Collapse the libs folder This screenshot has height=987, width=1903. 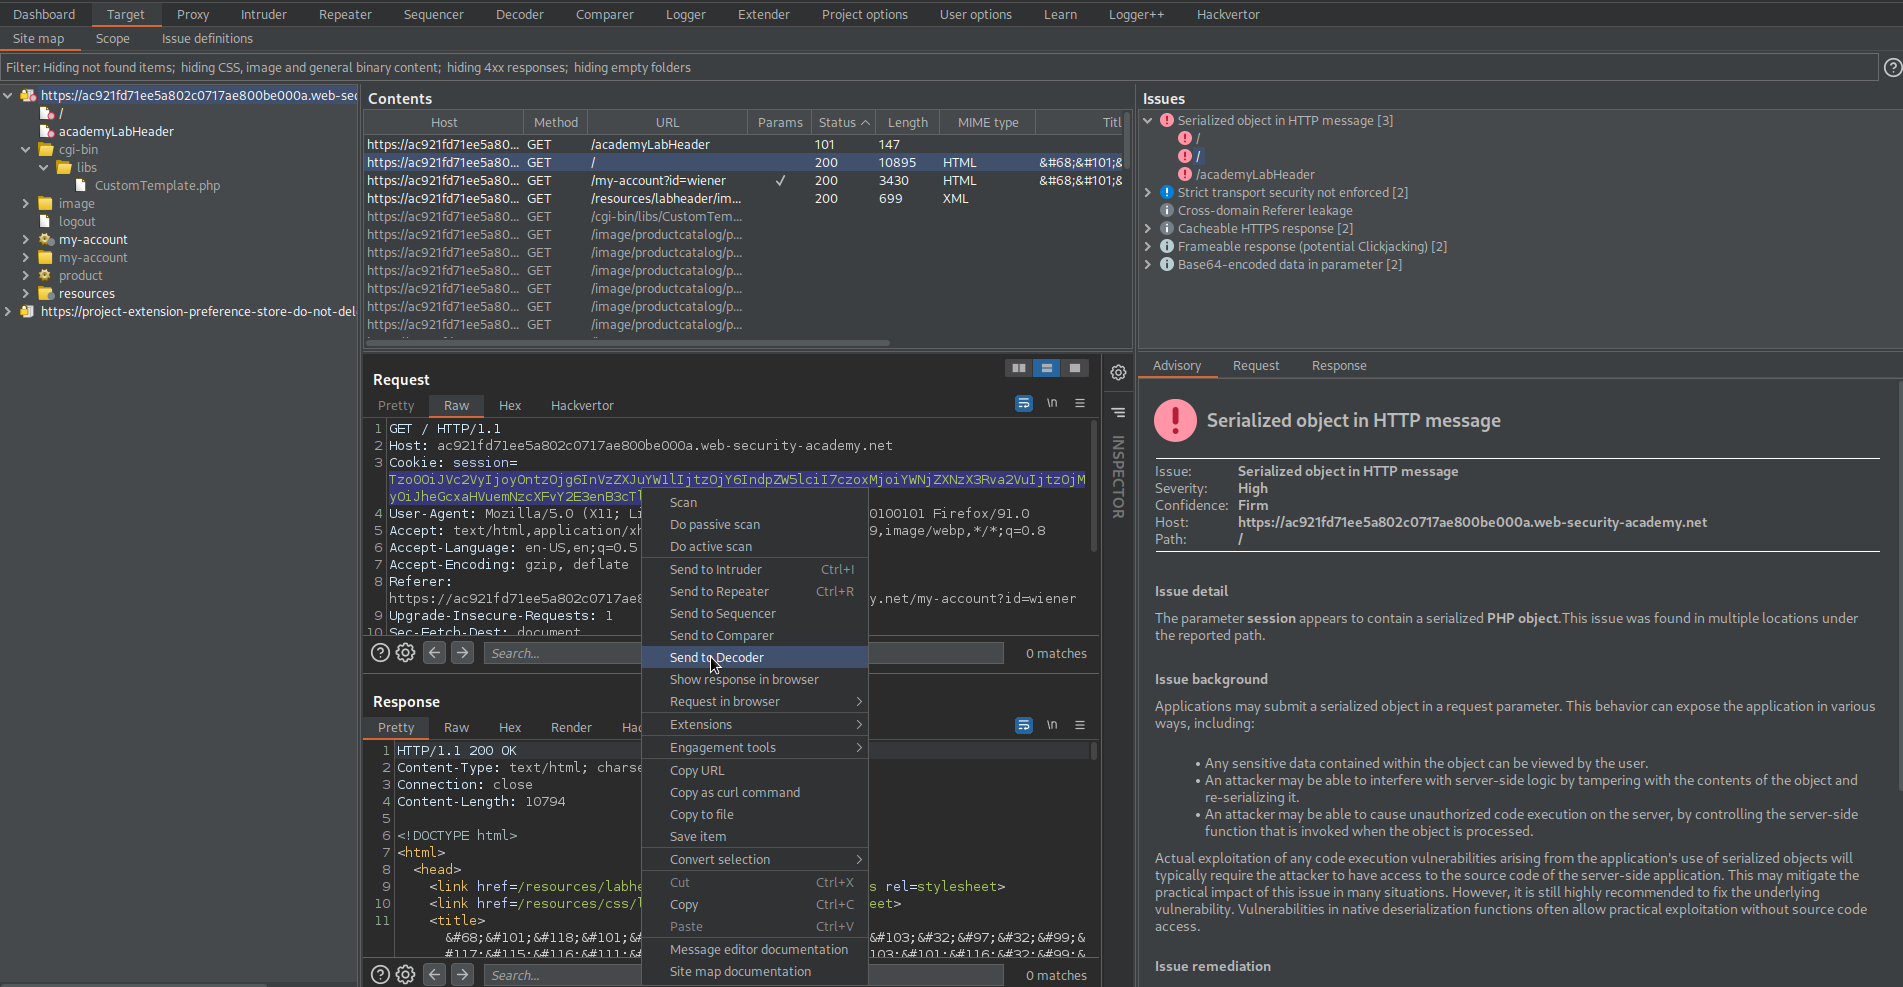[44, 167]
